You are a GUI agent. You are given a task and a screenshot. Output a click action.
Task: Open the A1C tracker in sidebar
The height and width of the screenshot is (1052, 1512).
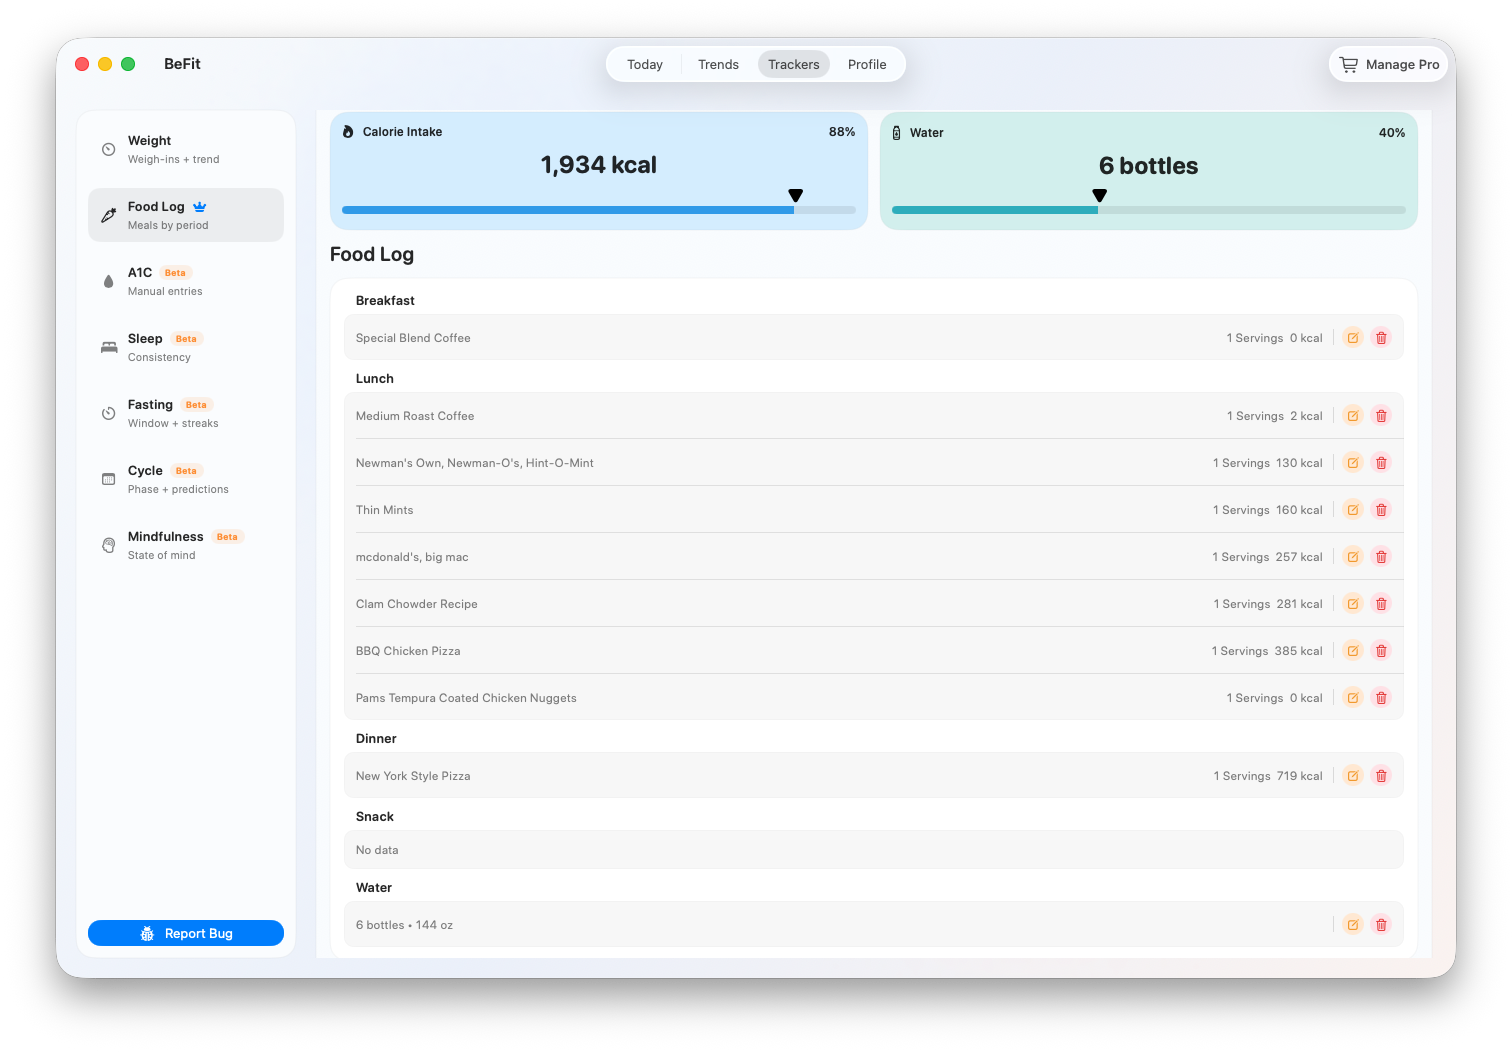click(x=186, y=281)
